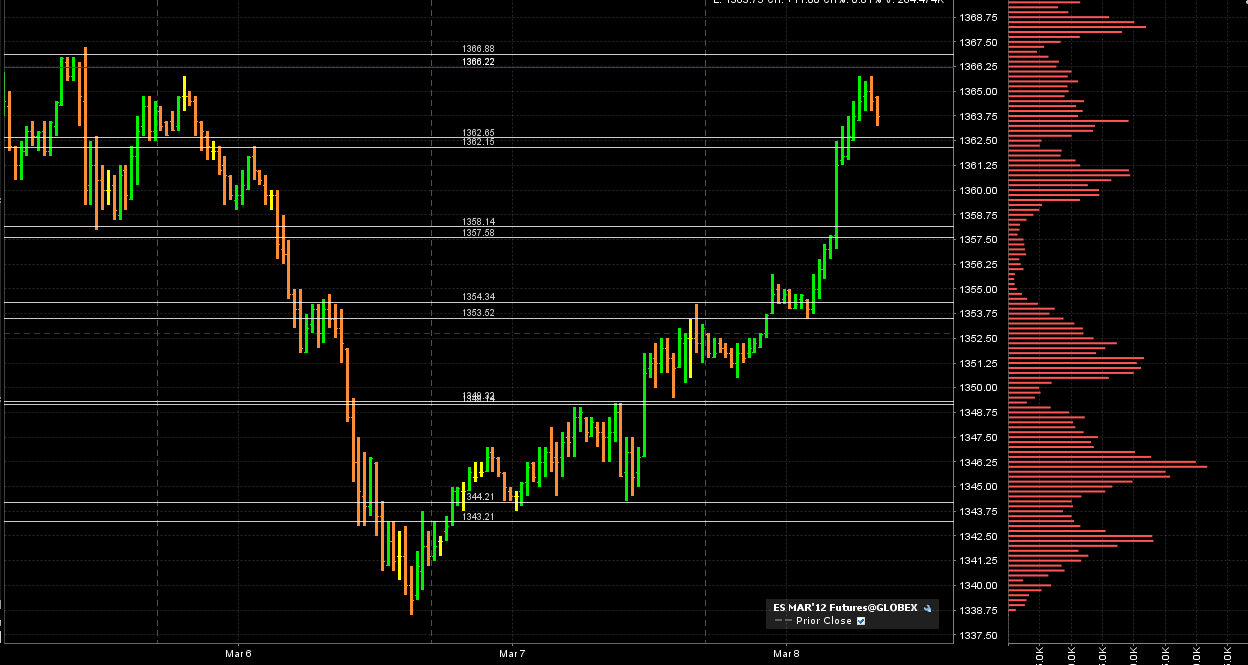Screen dimensions: 1248x665
Task: Click the 1357.50 price axis label
Action: click(978, 240)
